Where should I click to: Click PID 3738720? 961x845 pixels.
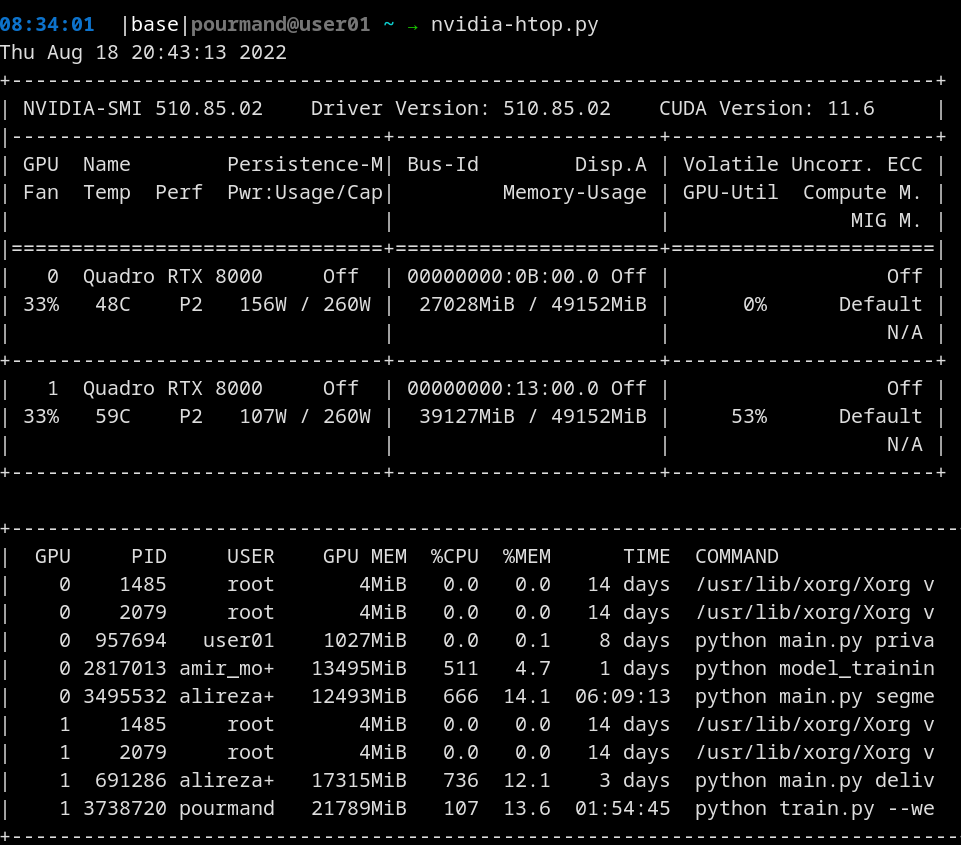(125, 809)
